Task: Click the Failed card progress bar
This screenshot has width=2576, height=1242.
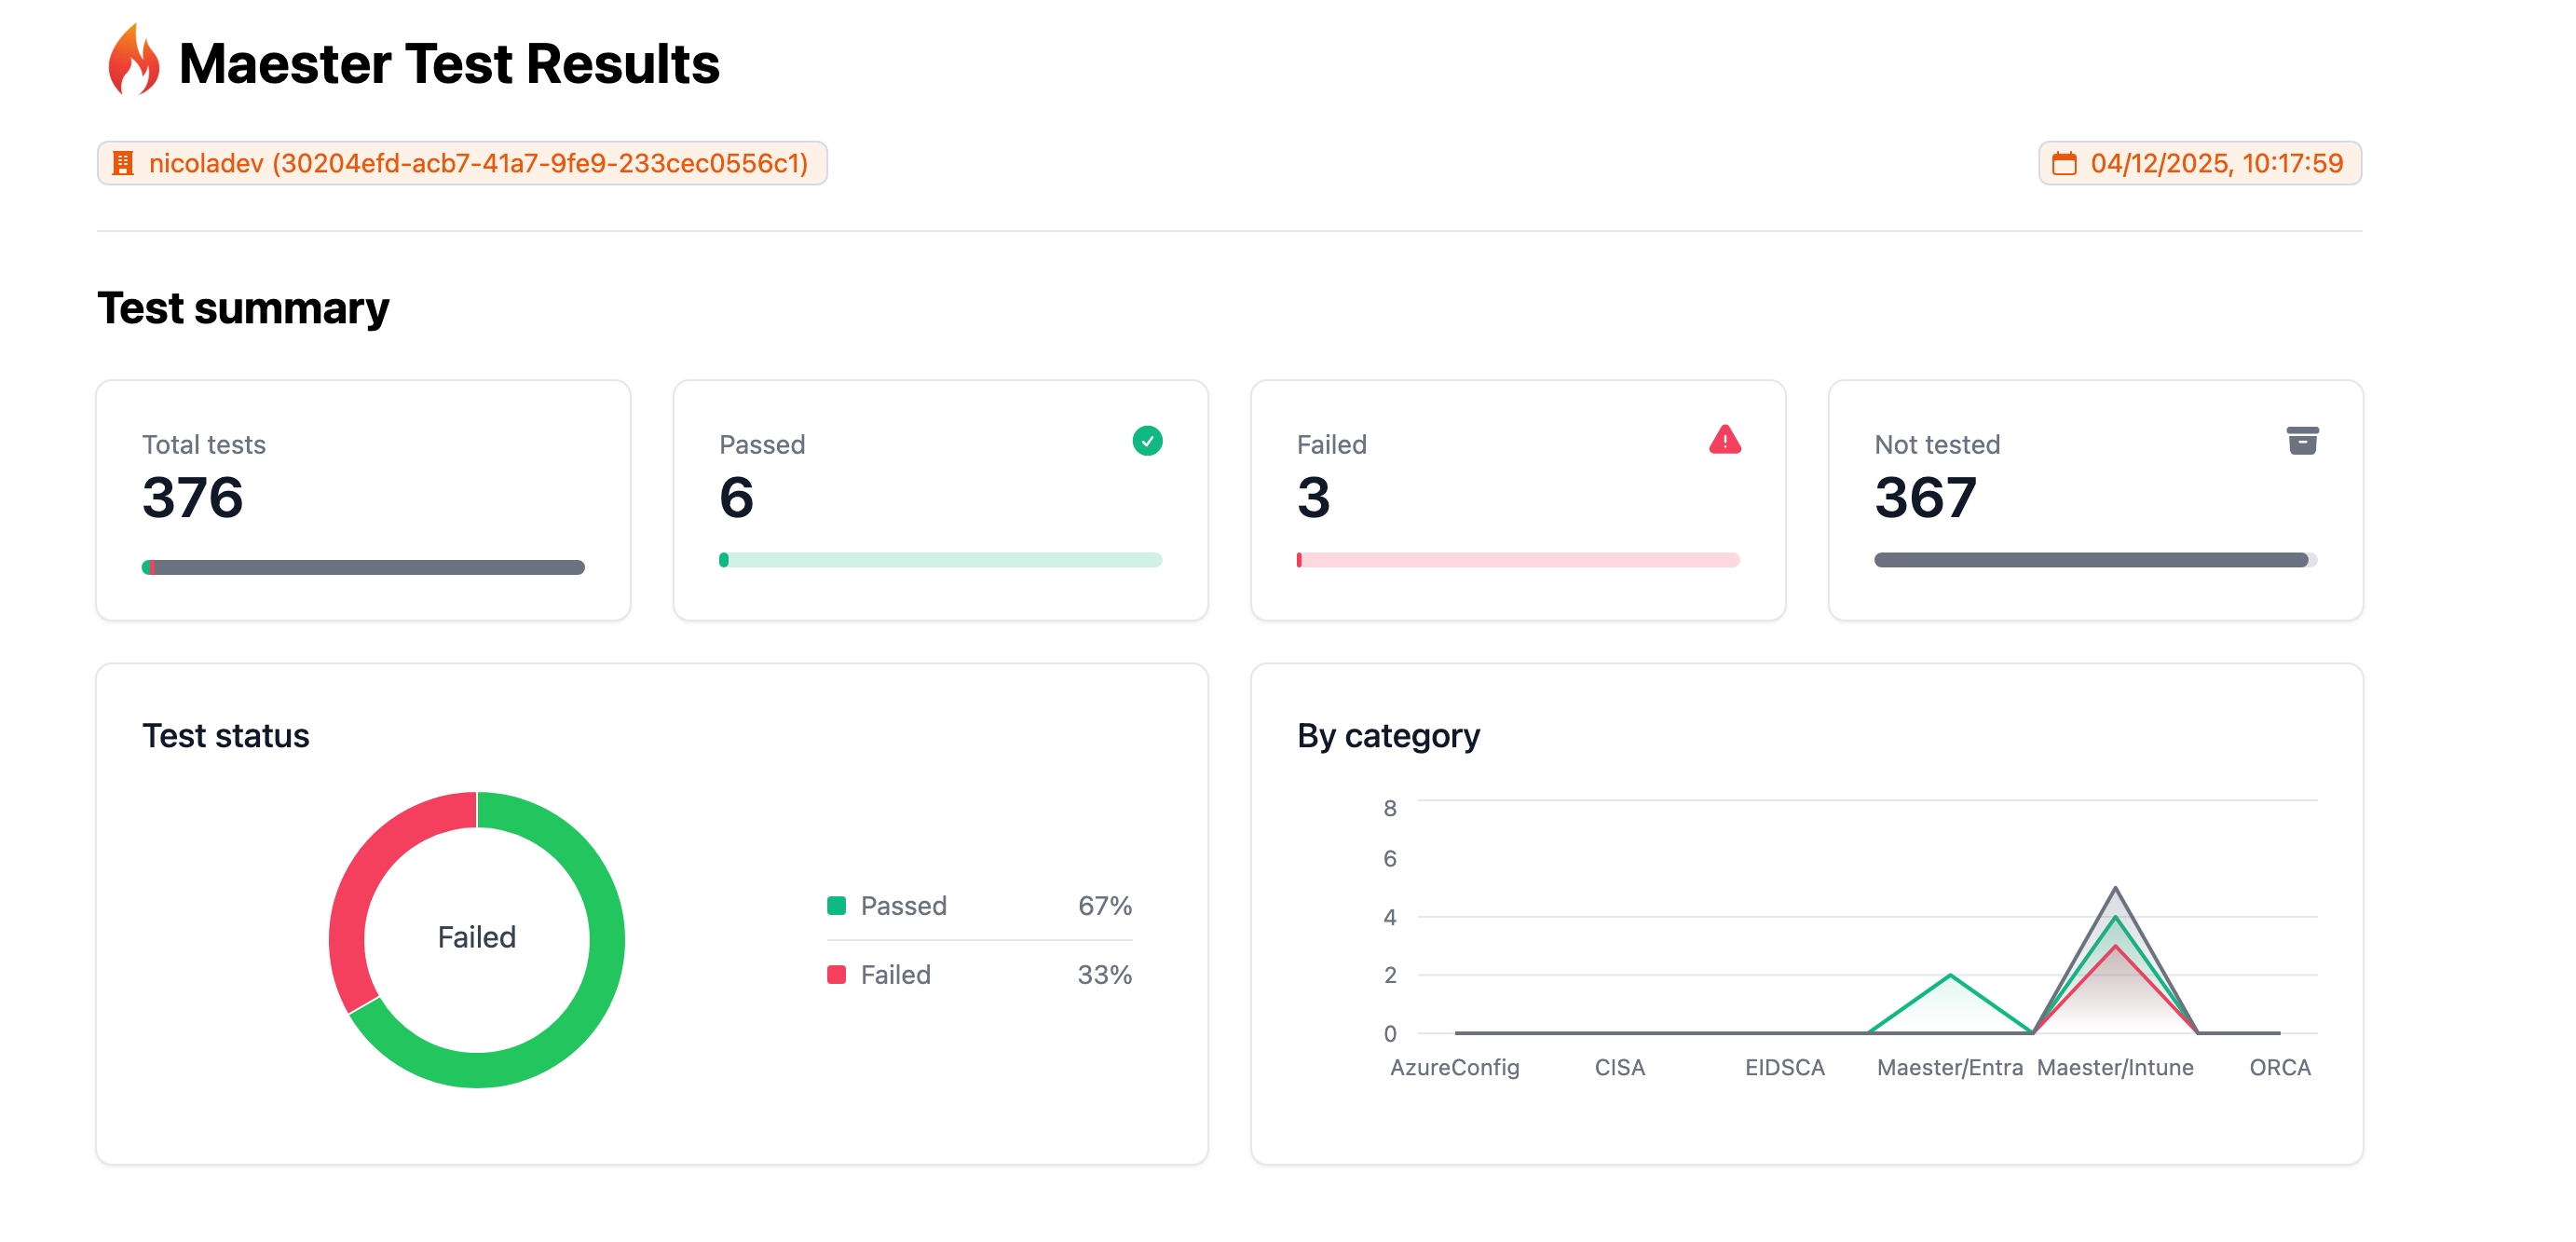Action: pyautogui.click(x=1517, y=560)
